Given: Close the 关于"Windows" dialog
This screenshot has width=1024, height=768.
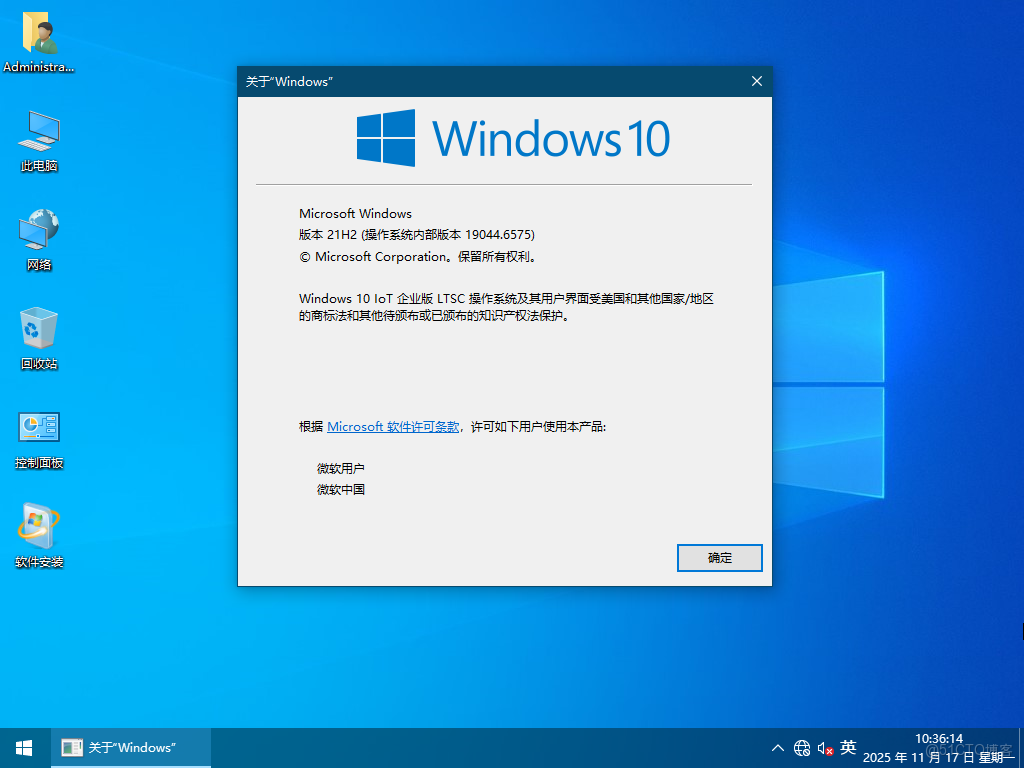Looking at the screenshot, I should (757, 81).
